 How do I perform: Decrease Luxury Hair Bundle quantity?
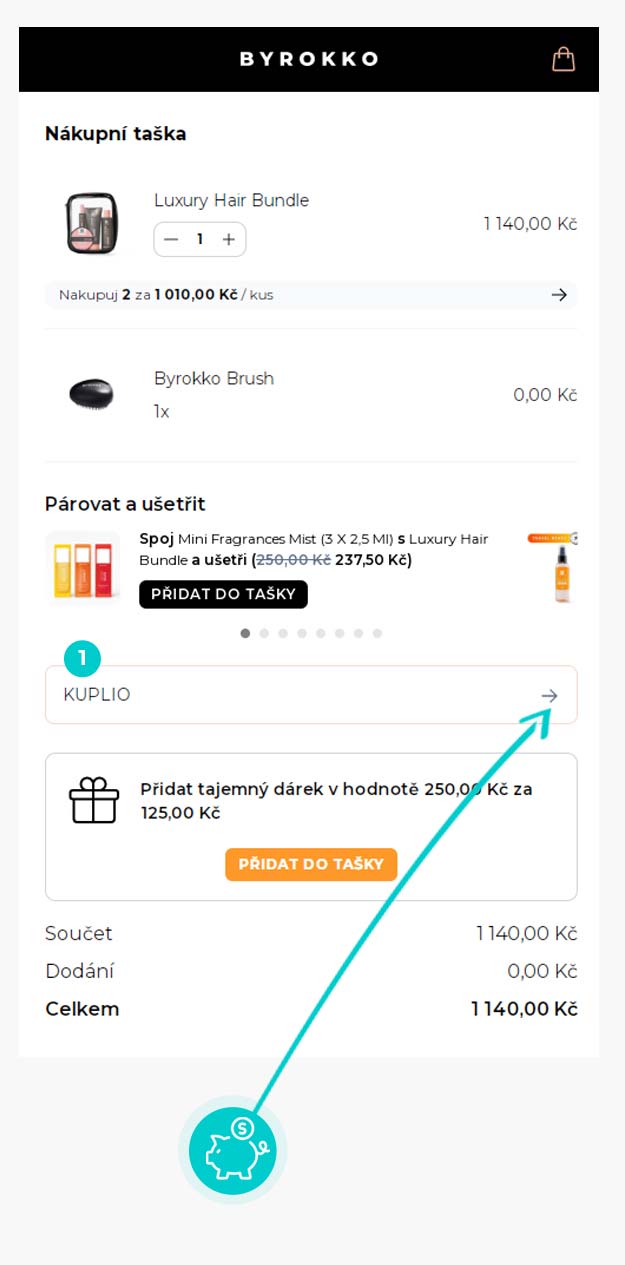coord(171,240)
